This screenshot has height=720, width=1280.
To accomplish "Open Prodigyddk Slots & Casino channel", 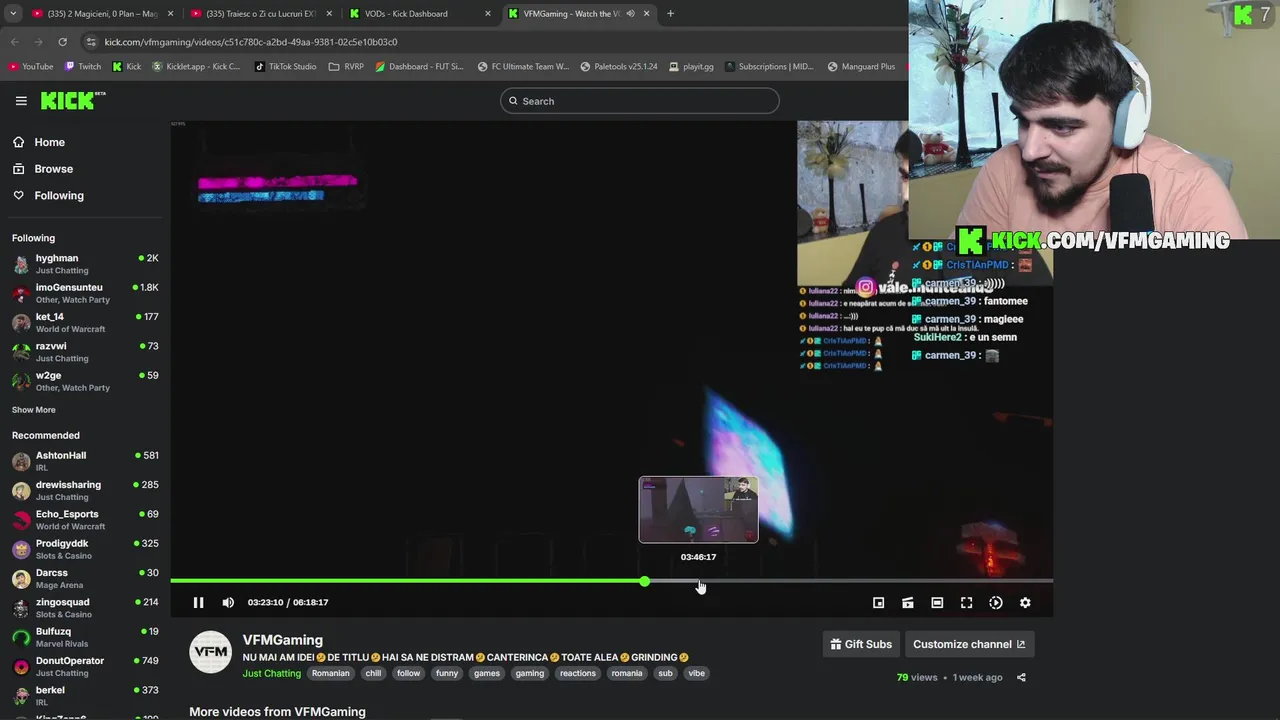I will pyautogui.click(x=85, y=549).
